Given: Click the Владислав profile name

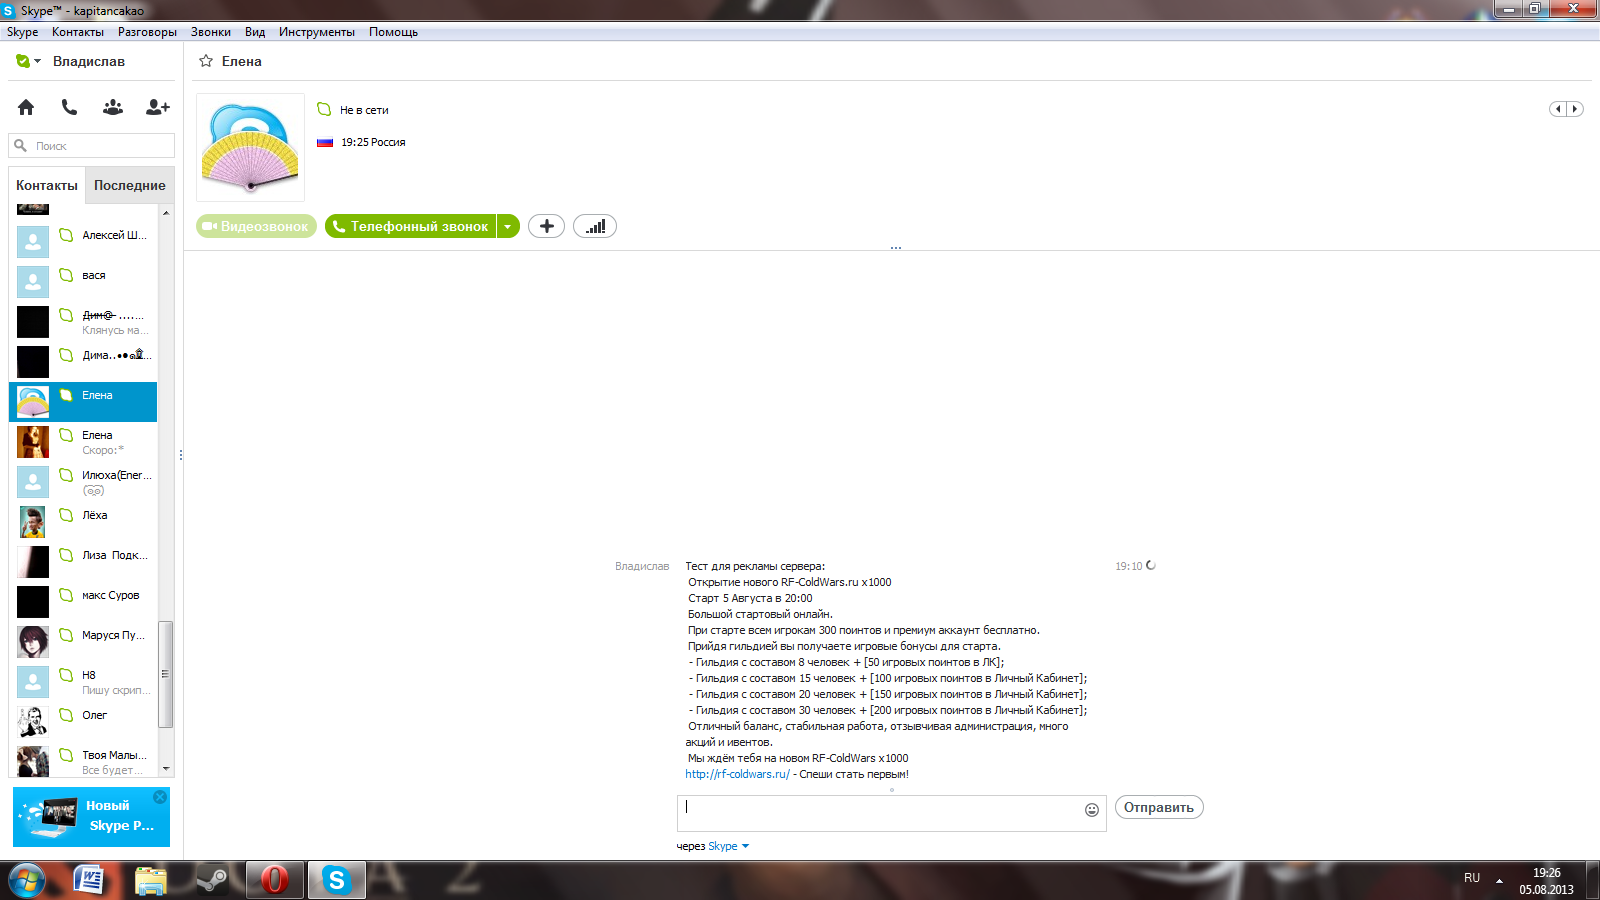Looking at the screenshot, I should [89, 61].
